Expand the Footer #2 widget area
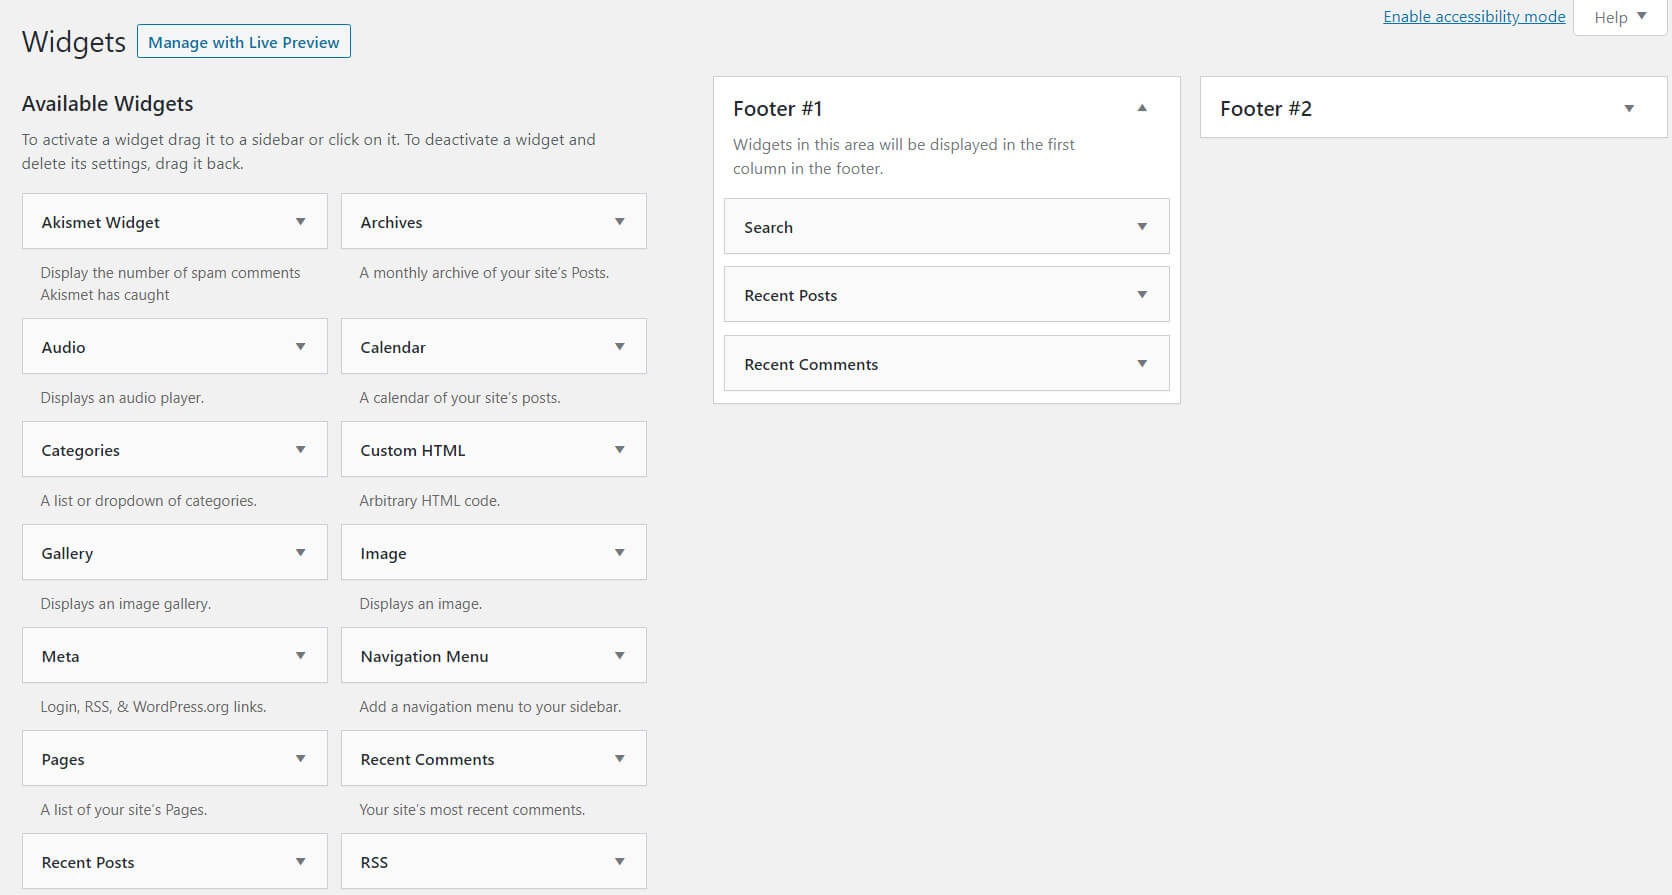This screenshot has height=895, width=1672. pyautogui.click(x=1629, y=108)
